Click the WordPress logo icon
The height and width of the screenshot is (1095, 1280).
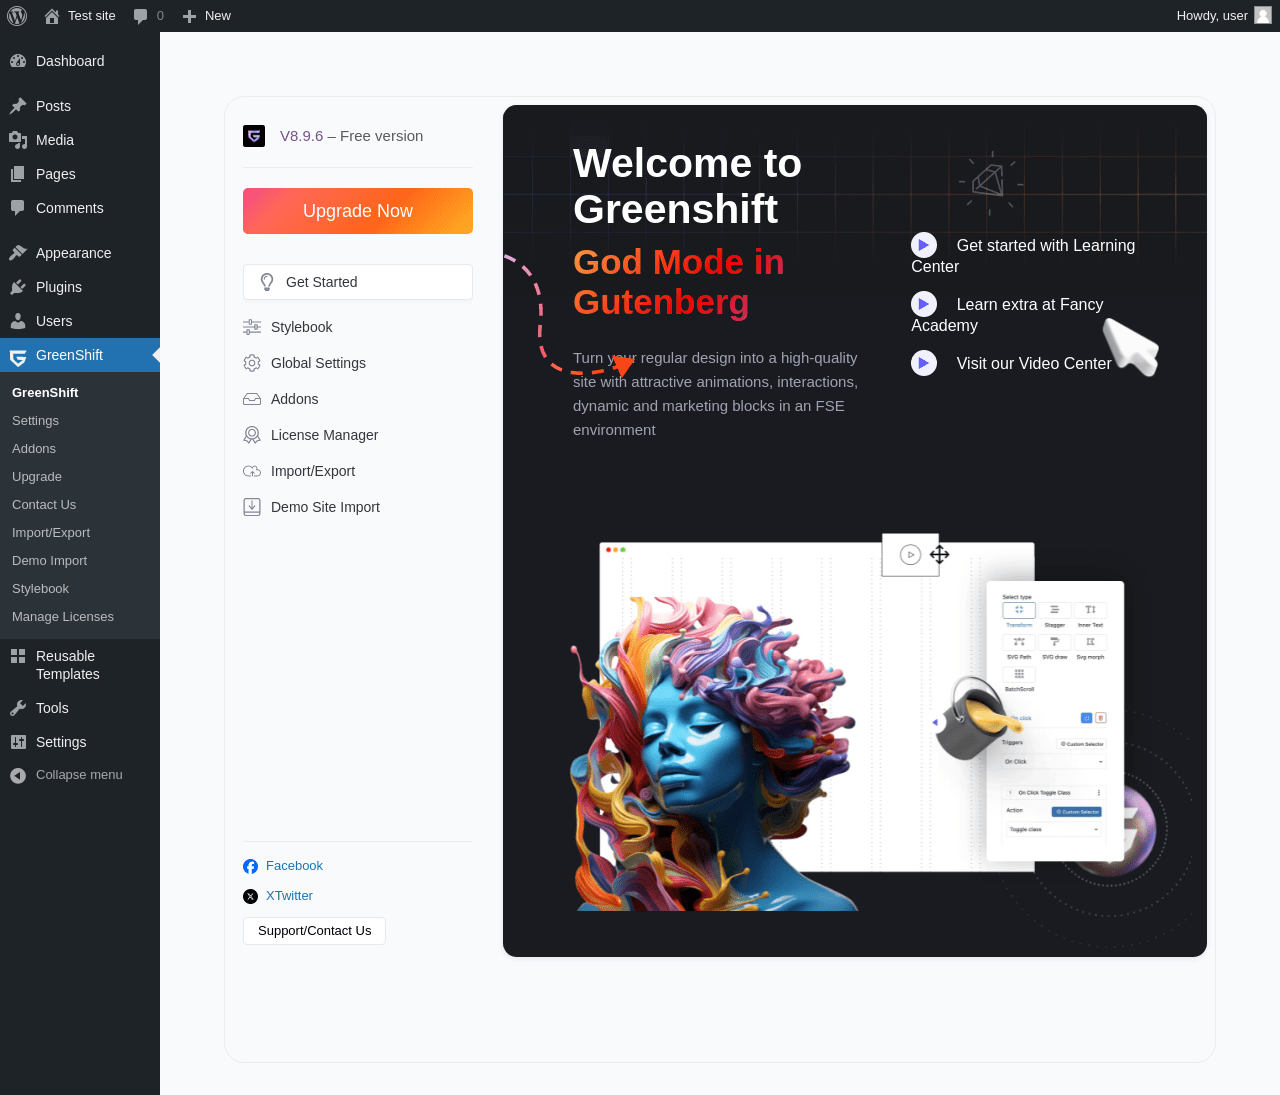tap(17, 16)
